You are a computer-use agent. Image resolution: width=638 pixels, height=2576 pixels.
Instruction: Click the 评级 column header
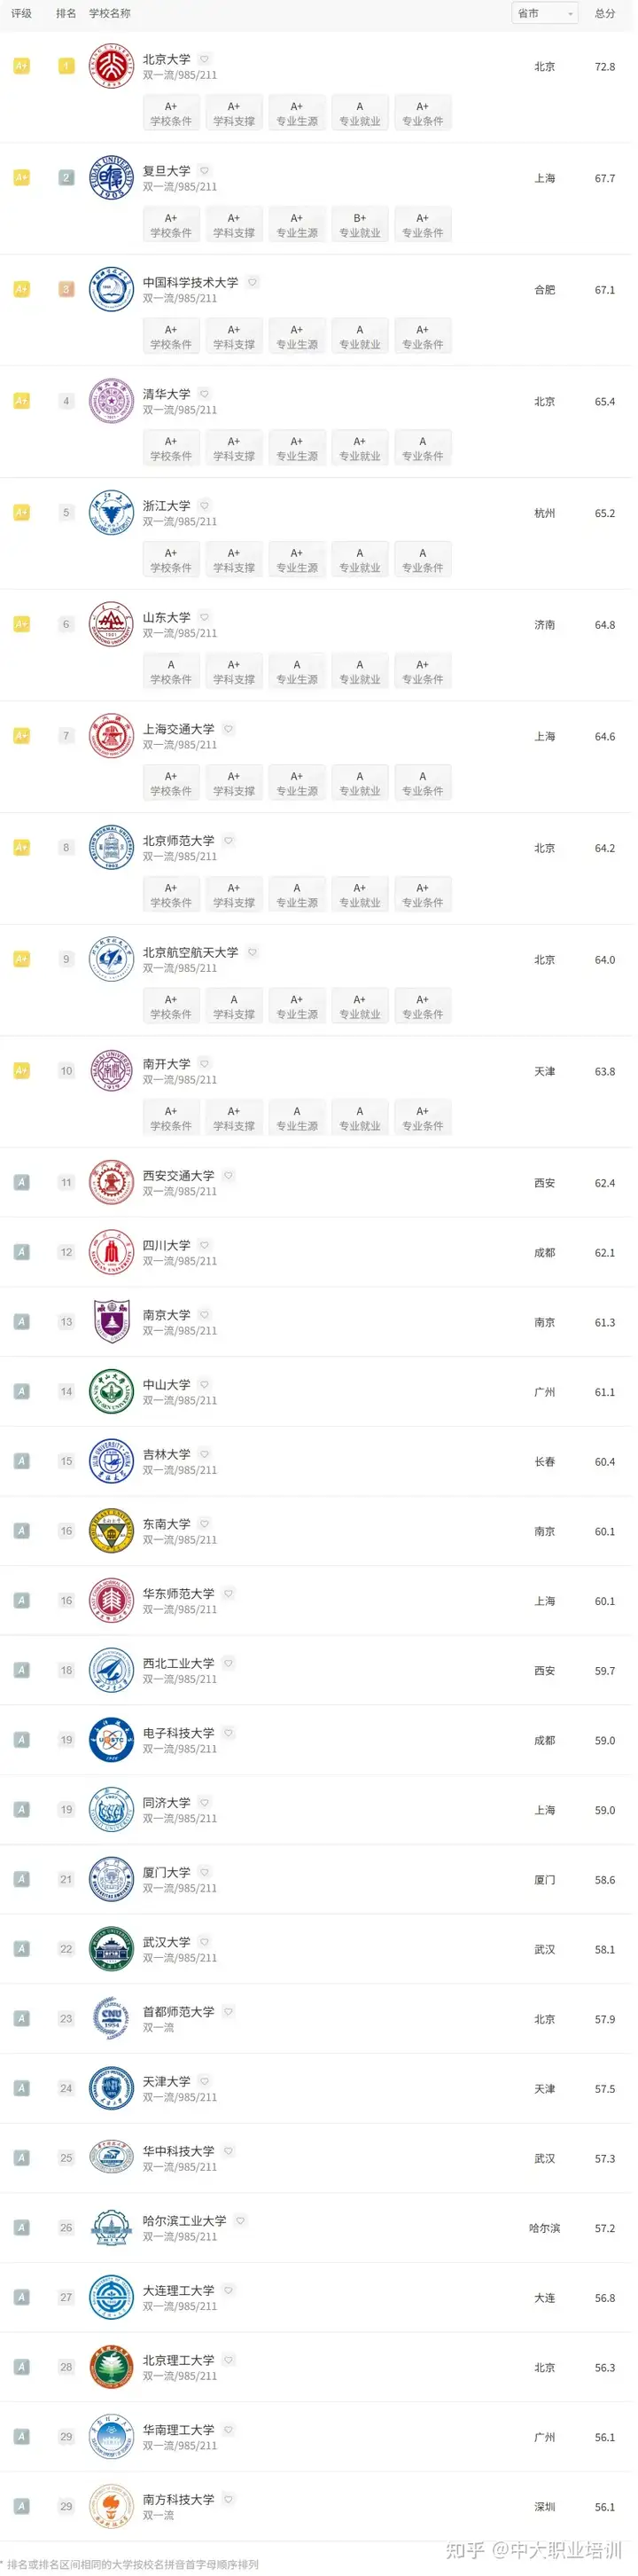21,13
